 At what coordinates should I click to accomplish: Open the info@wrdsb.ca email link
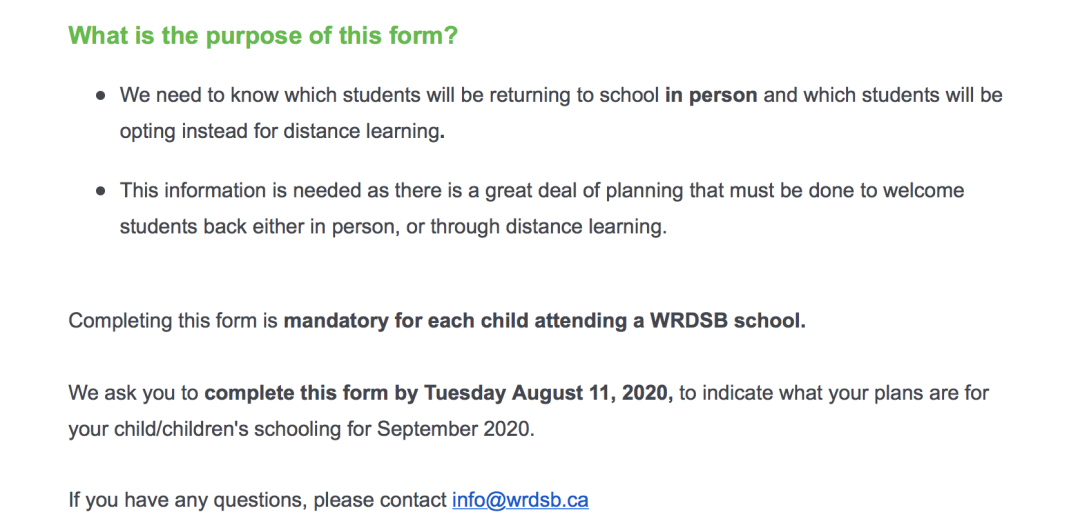click(x=520, y=500)
